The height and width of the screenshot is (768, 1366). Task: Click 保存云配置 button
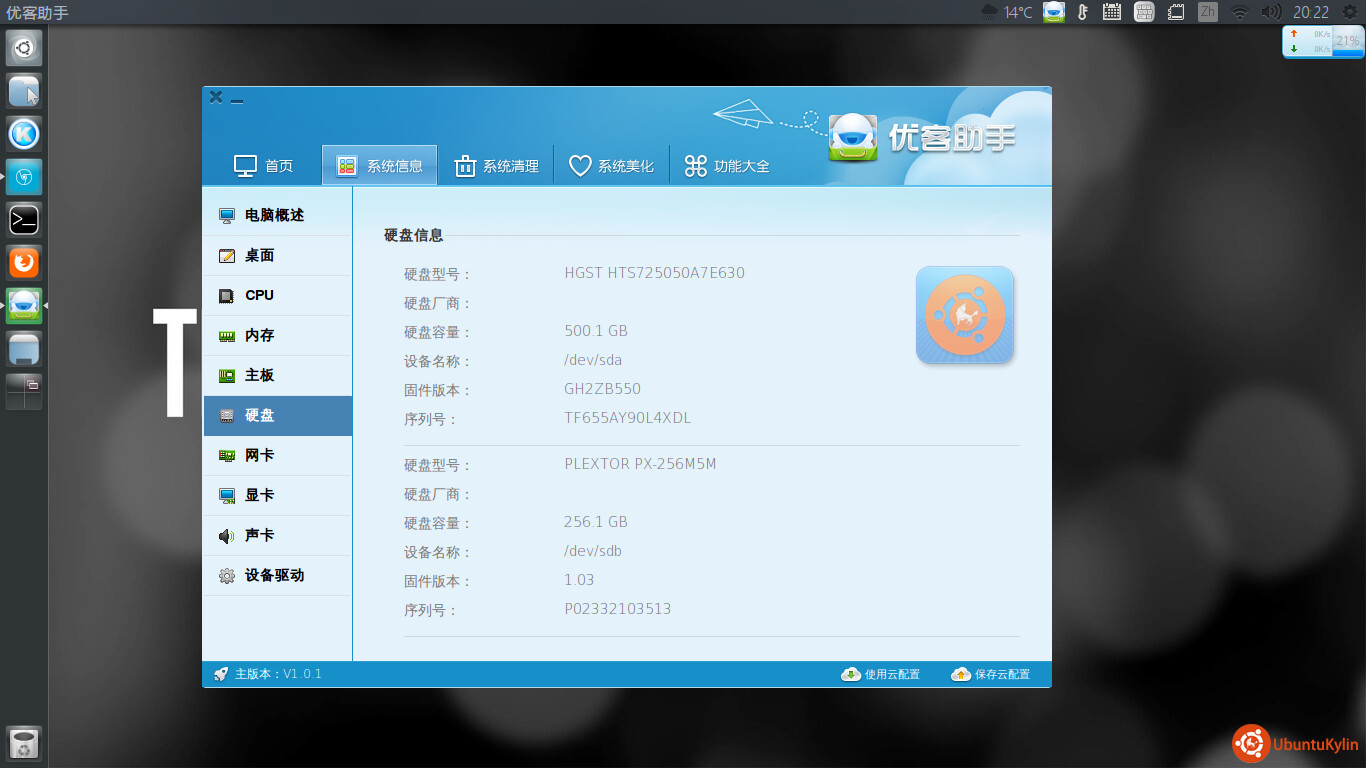pos(991,674)
